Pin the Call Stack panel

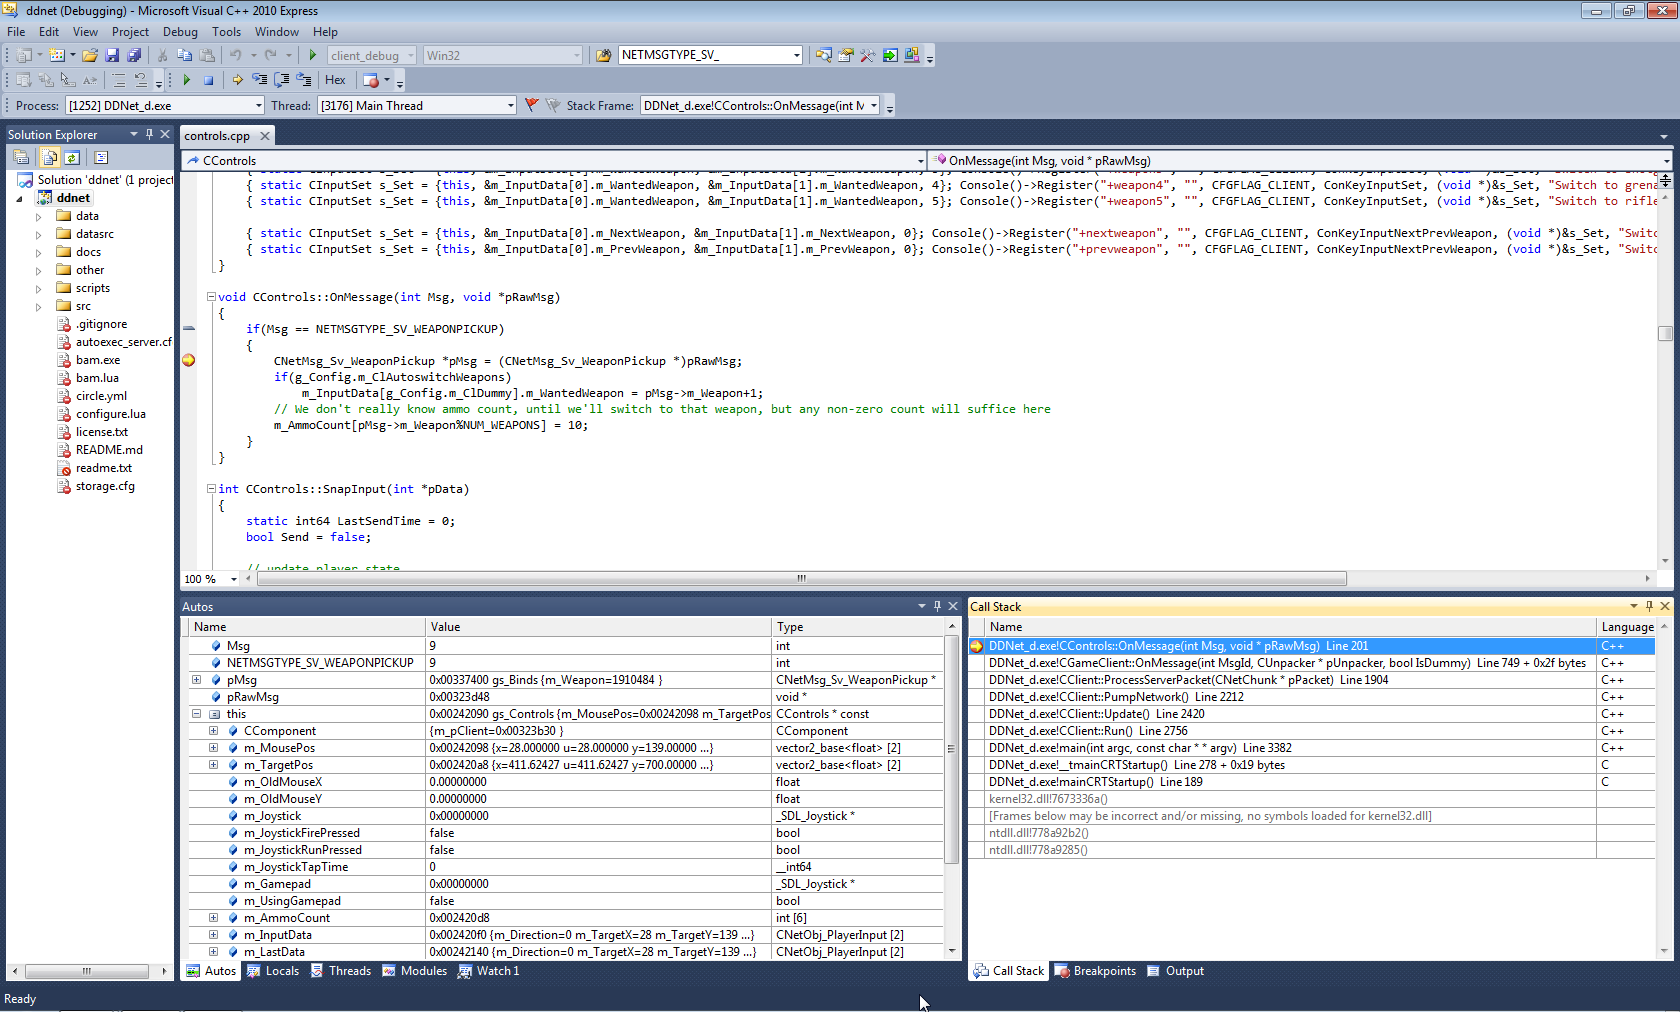click(1649, 606)
